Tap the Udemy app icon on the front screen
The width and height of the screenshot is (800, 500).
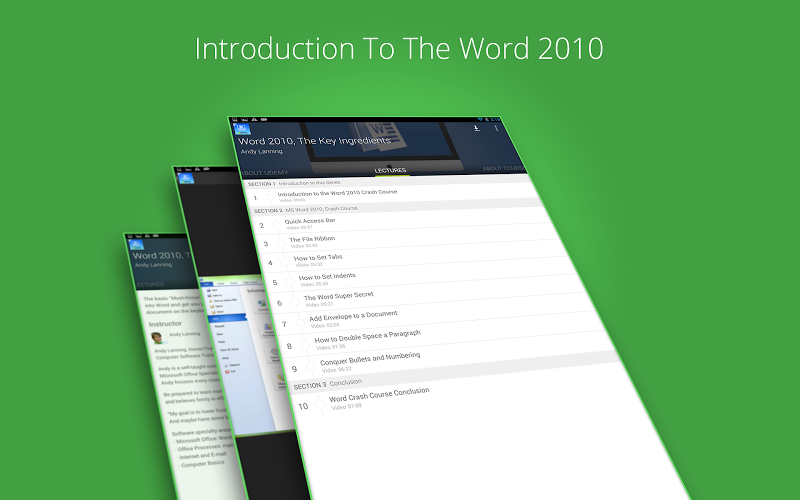pos(242,129)
